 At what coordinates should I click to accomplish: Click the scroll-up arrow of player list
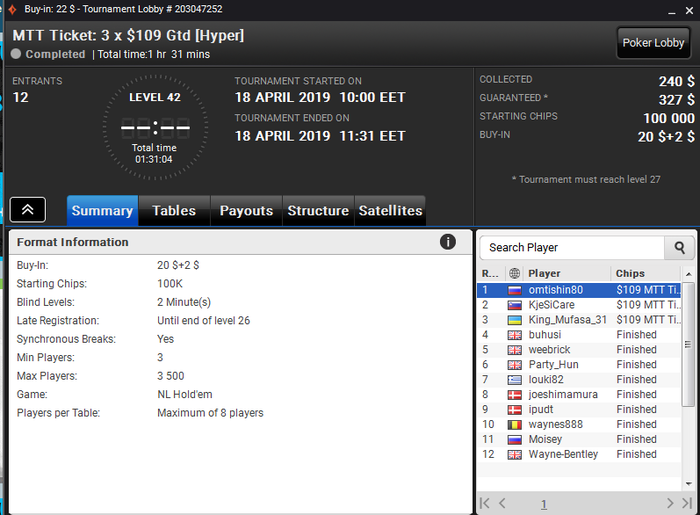click(688, 274)
